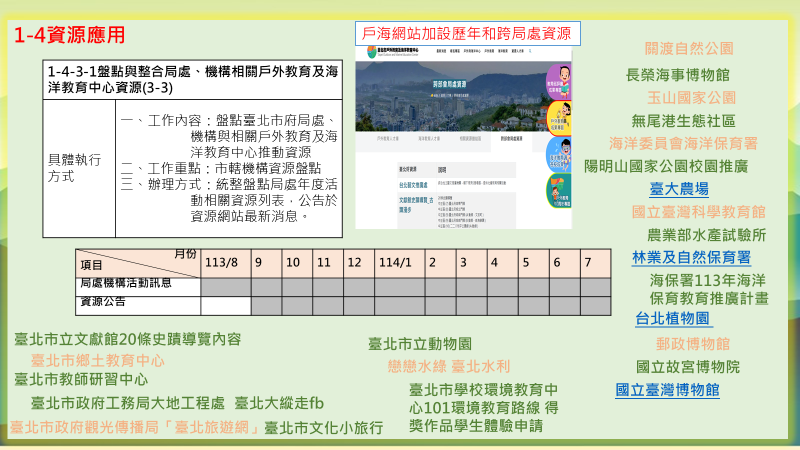Open the purple cartoon side badge
Screen dimensions: 800x450
(x=559, y=82)
